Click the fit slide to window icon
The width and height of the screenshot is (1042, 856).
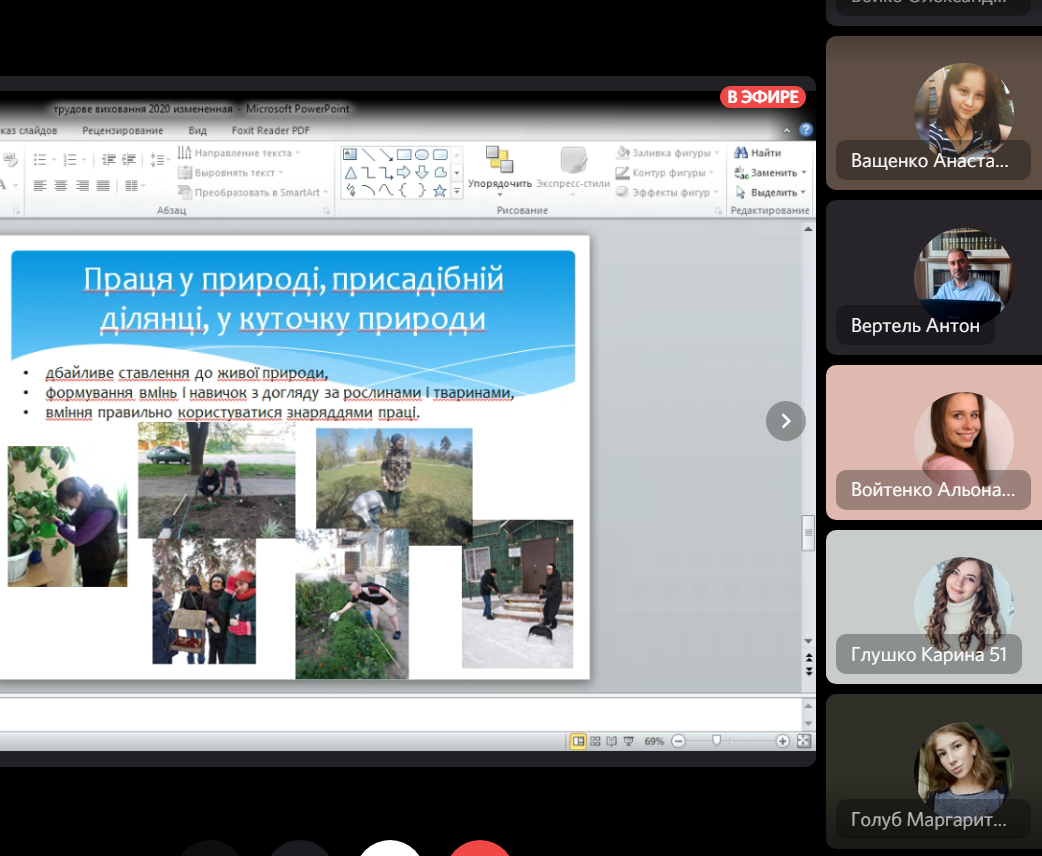tap(803, 741)
